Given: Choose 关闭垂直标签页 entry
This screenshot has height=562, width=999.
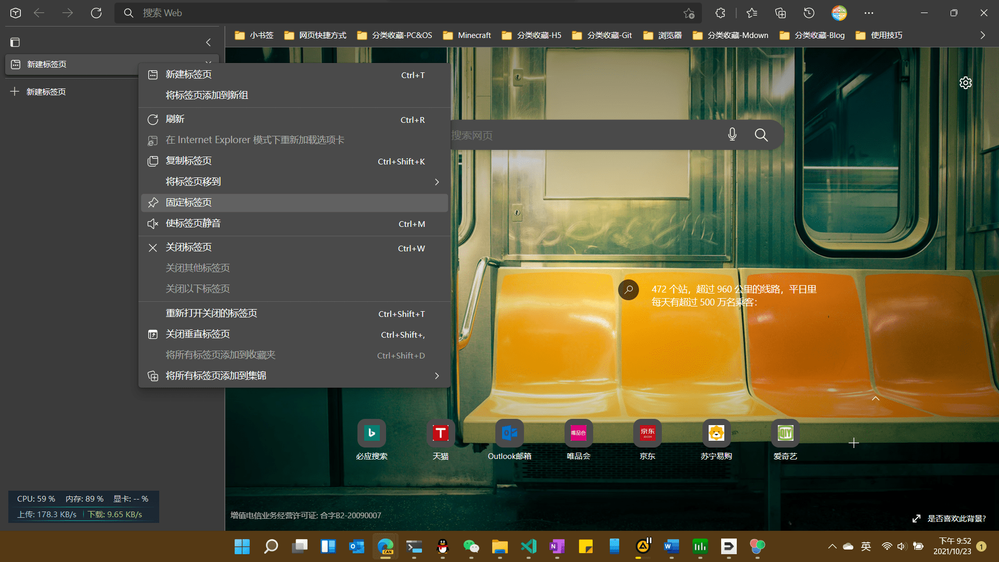Looking at the screenshot, I should 294,334.
